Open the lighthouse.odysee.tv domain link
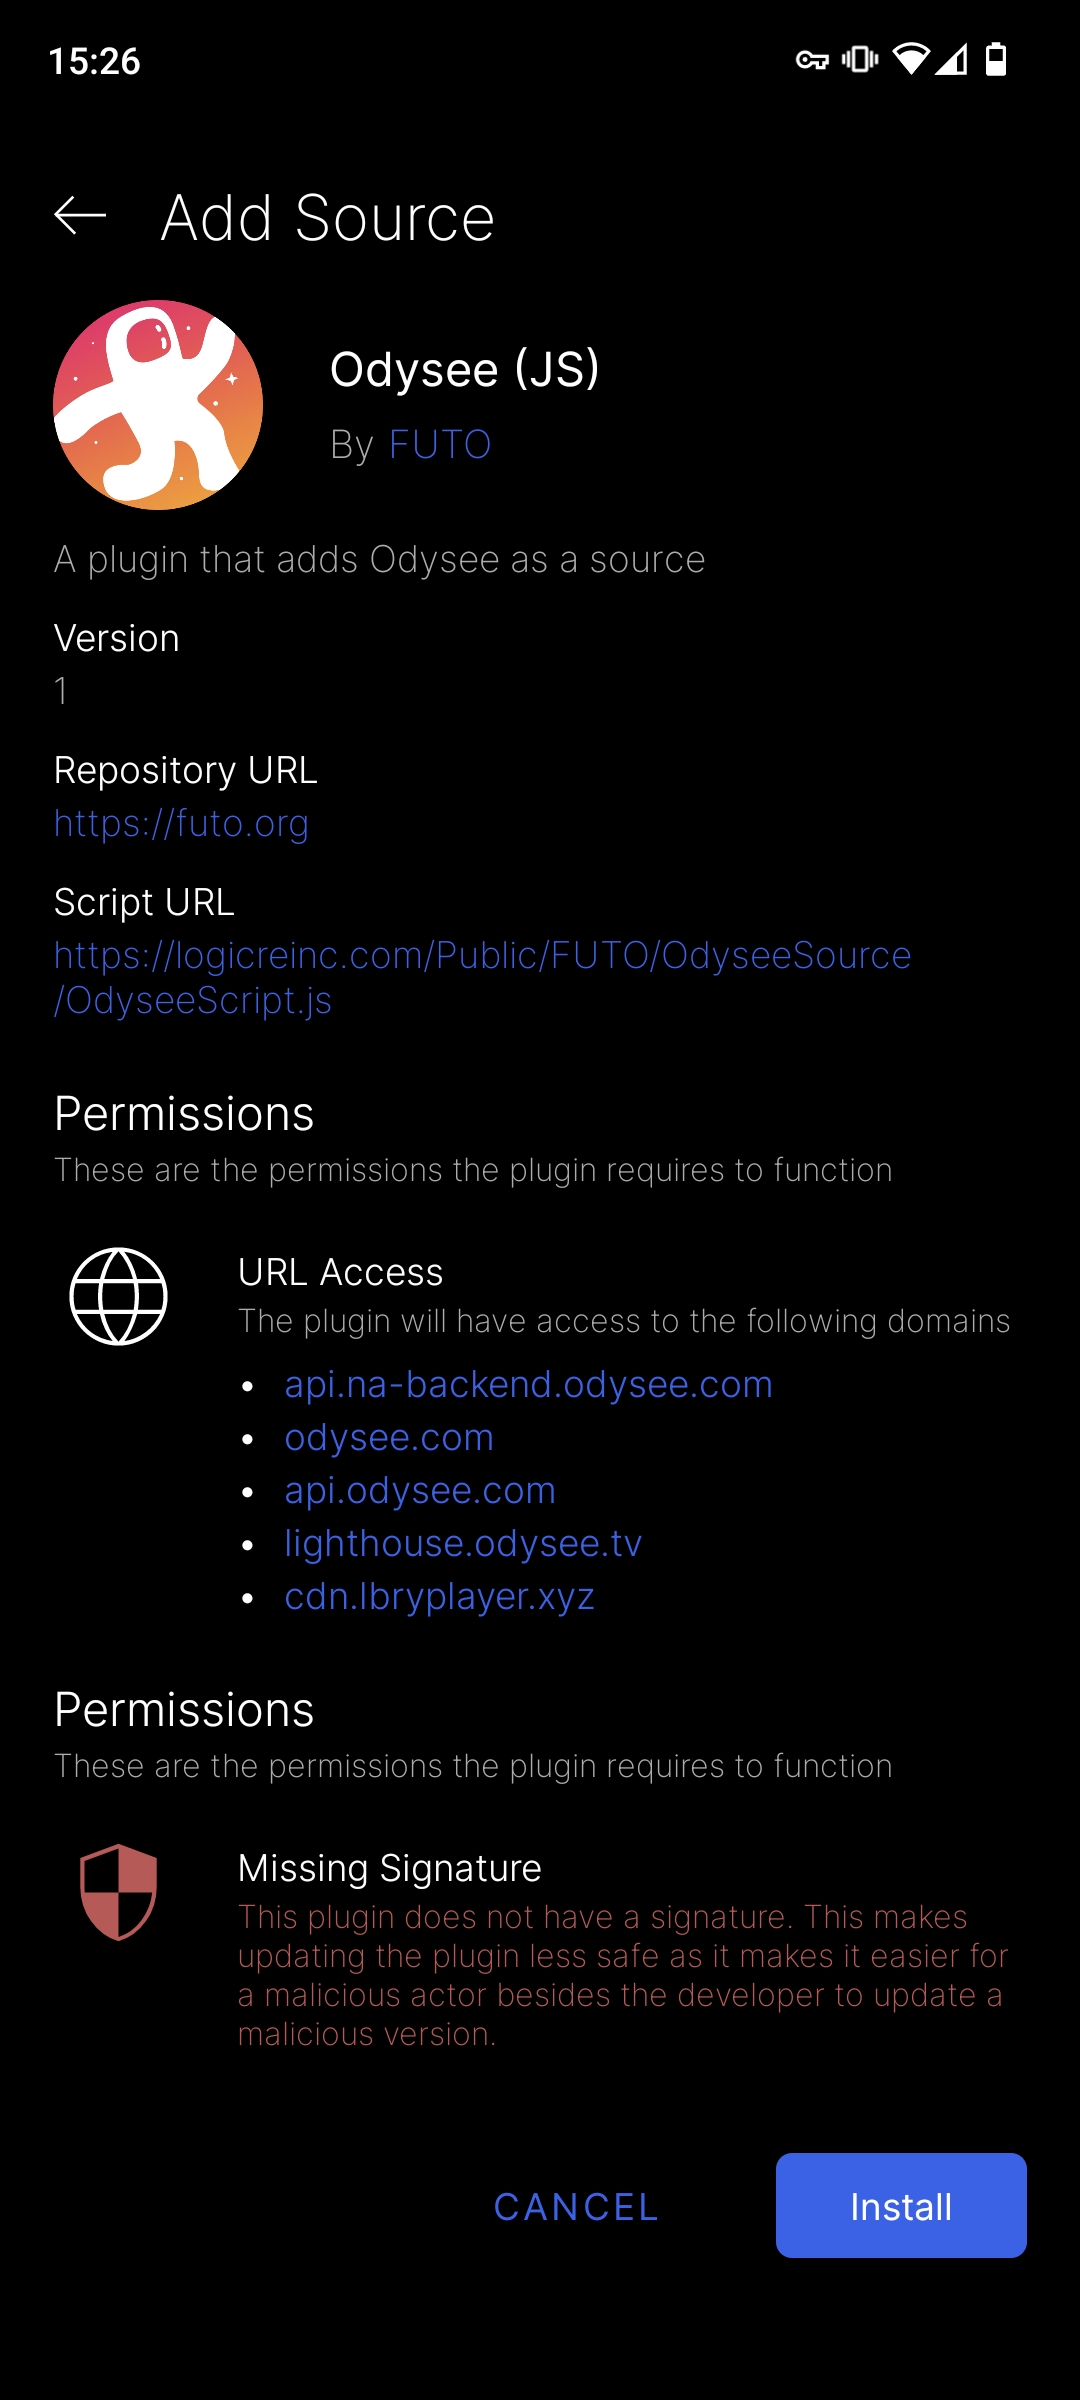 coord(463,1543)
